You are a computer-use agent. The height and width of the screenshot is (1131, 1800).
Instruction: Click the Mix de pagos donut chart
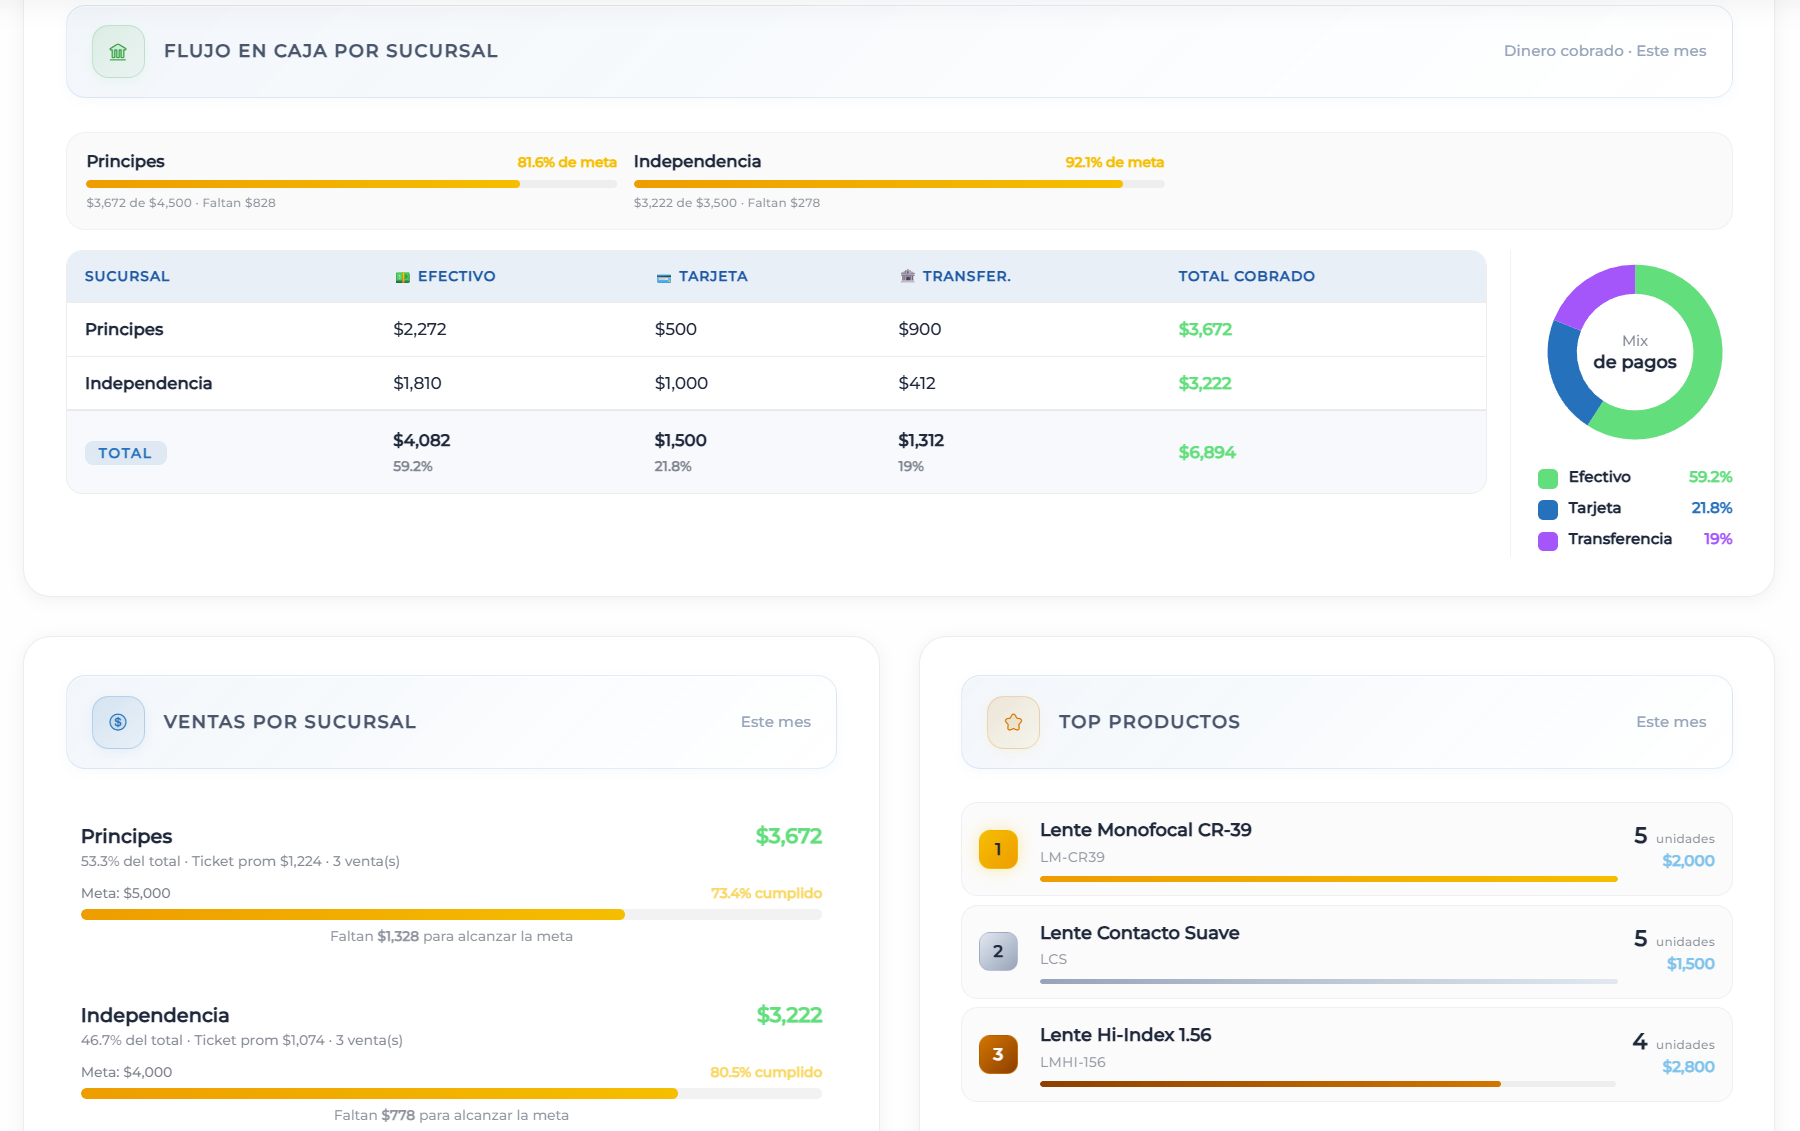1635,352
